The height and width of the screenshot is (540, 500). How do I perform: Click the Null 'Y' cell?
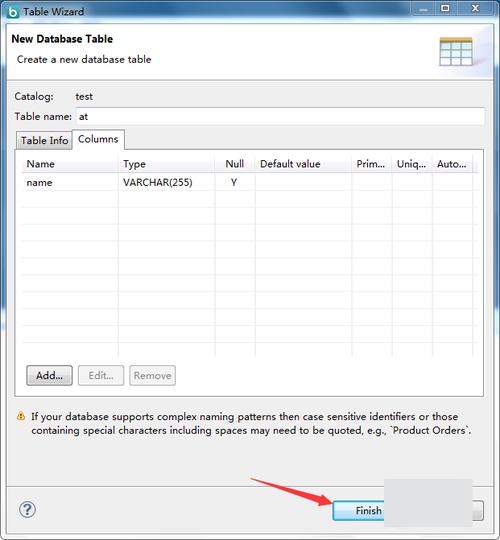point(235,182)
